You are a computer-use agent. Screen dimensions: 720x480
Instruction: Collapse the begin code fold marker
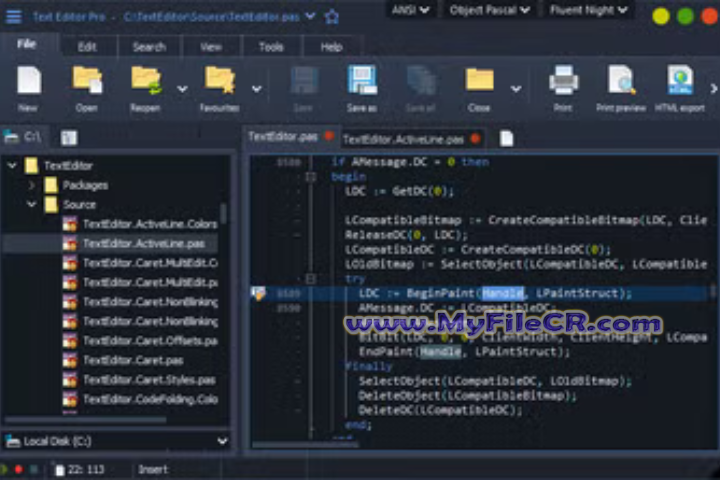311,176
